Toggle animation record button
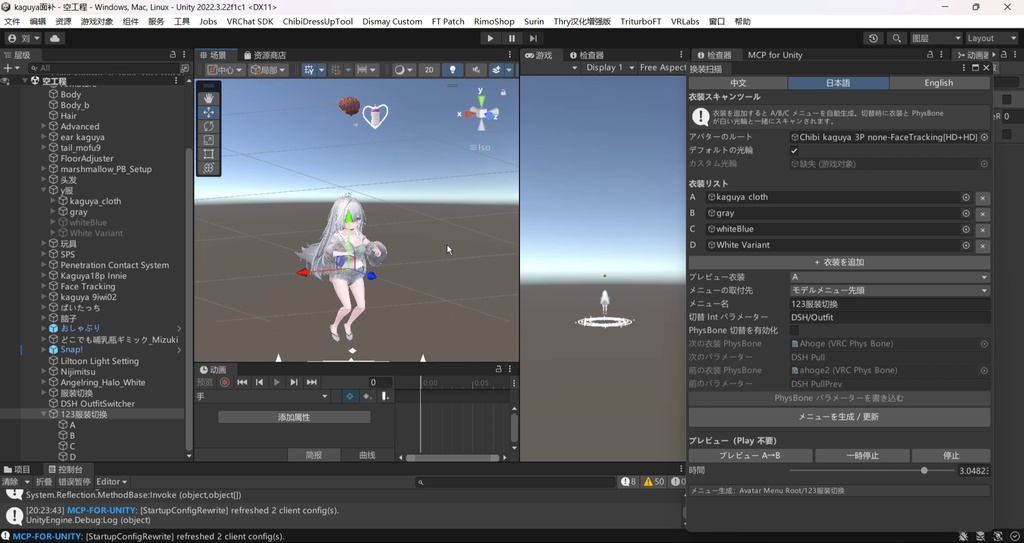The image size is (1024, 543). tap(225, 382)
